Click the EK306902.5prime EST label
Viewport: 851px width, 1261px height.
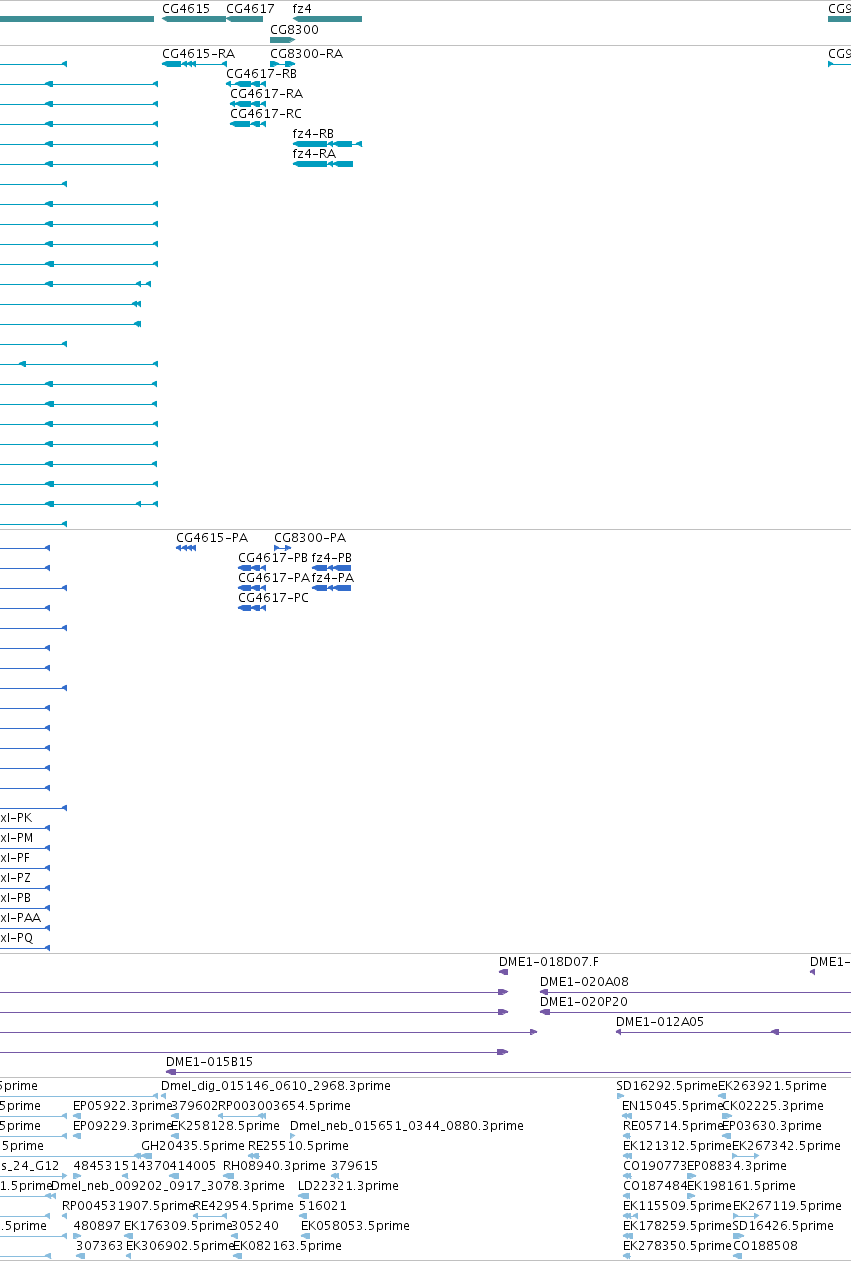(x=180, y=1246)
